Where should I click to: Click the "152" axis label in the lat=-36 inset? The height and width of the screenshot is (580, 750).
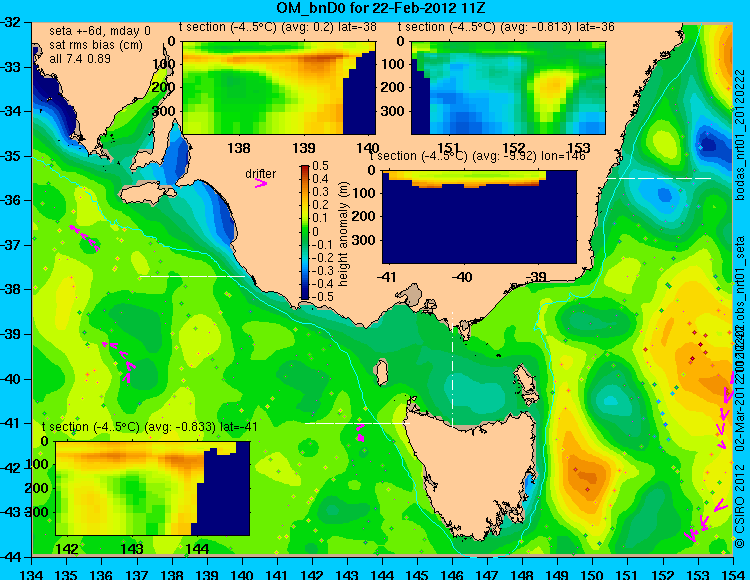(x=514, y=148)
